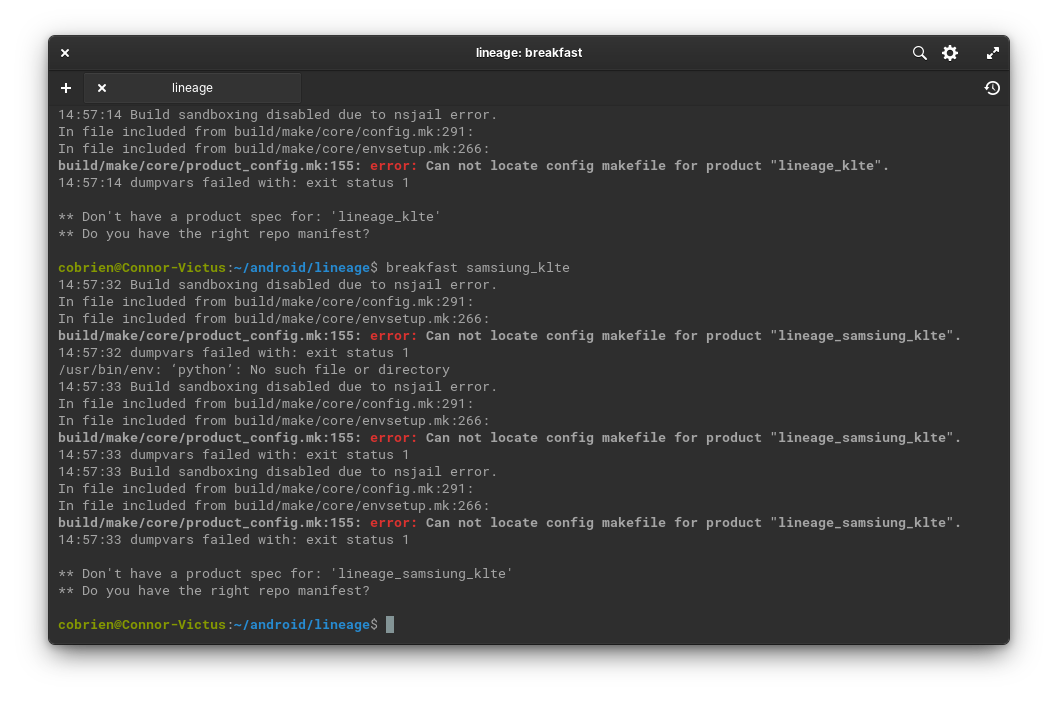The image size is (1058, 706).
Task: Select the lineage tab
Action: [x=192, y=88]
